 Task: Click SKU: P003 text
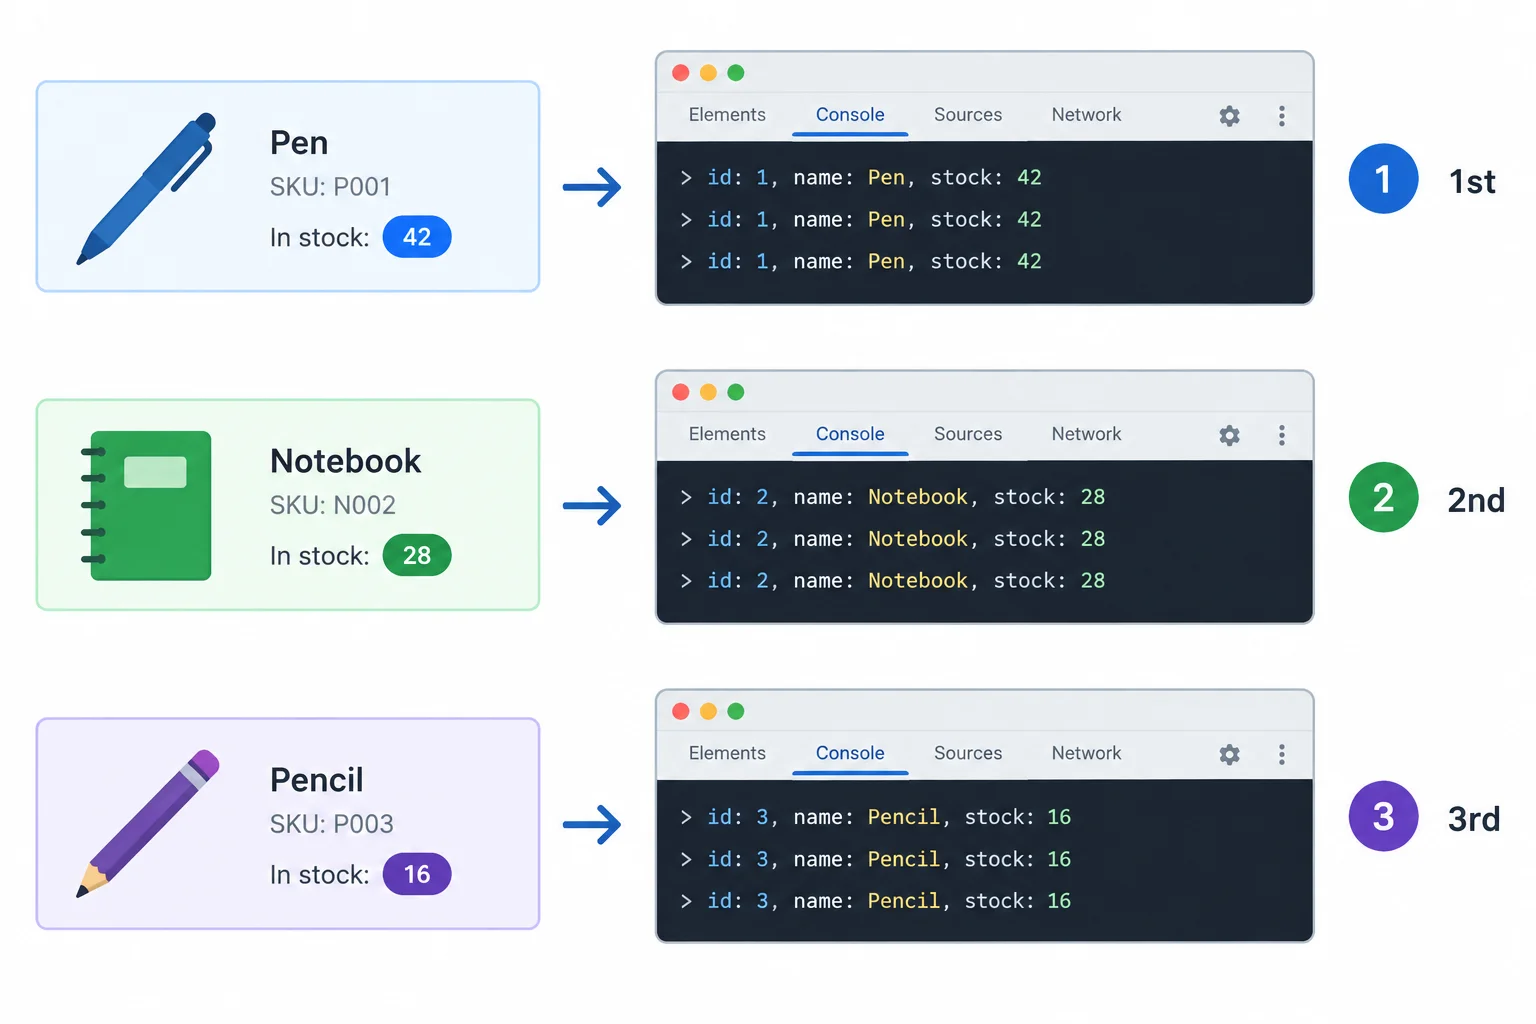click(x=332, y=824)
